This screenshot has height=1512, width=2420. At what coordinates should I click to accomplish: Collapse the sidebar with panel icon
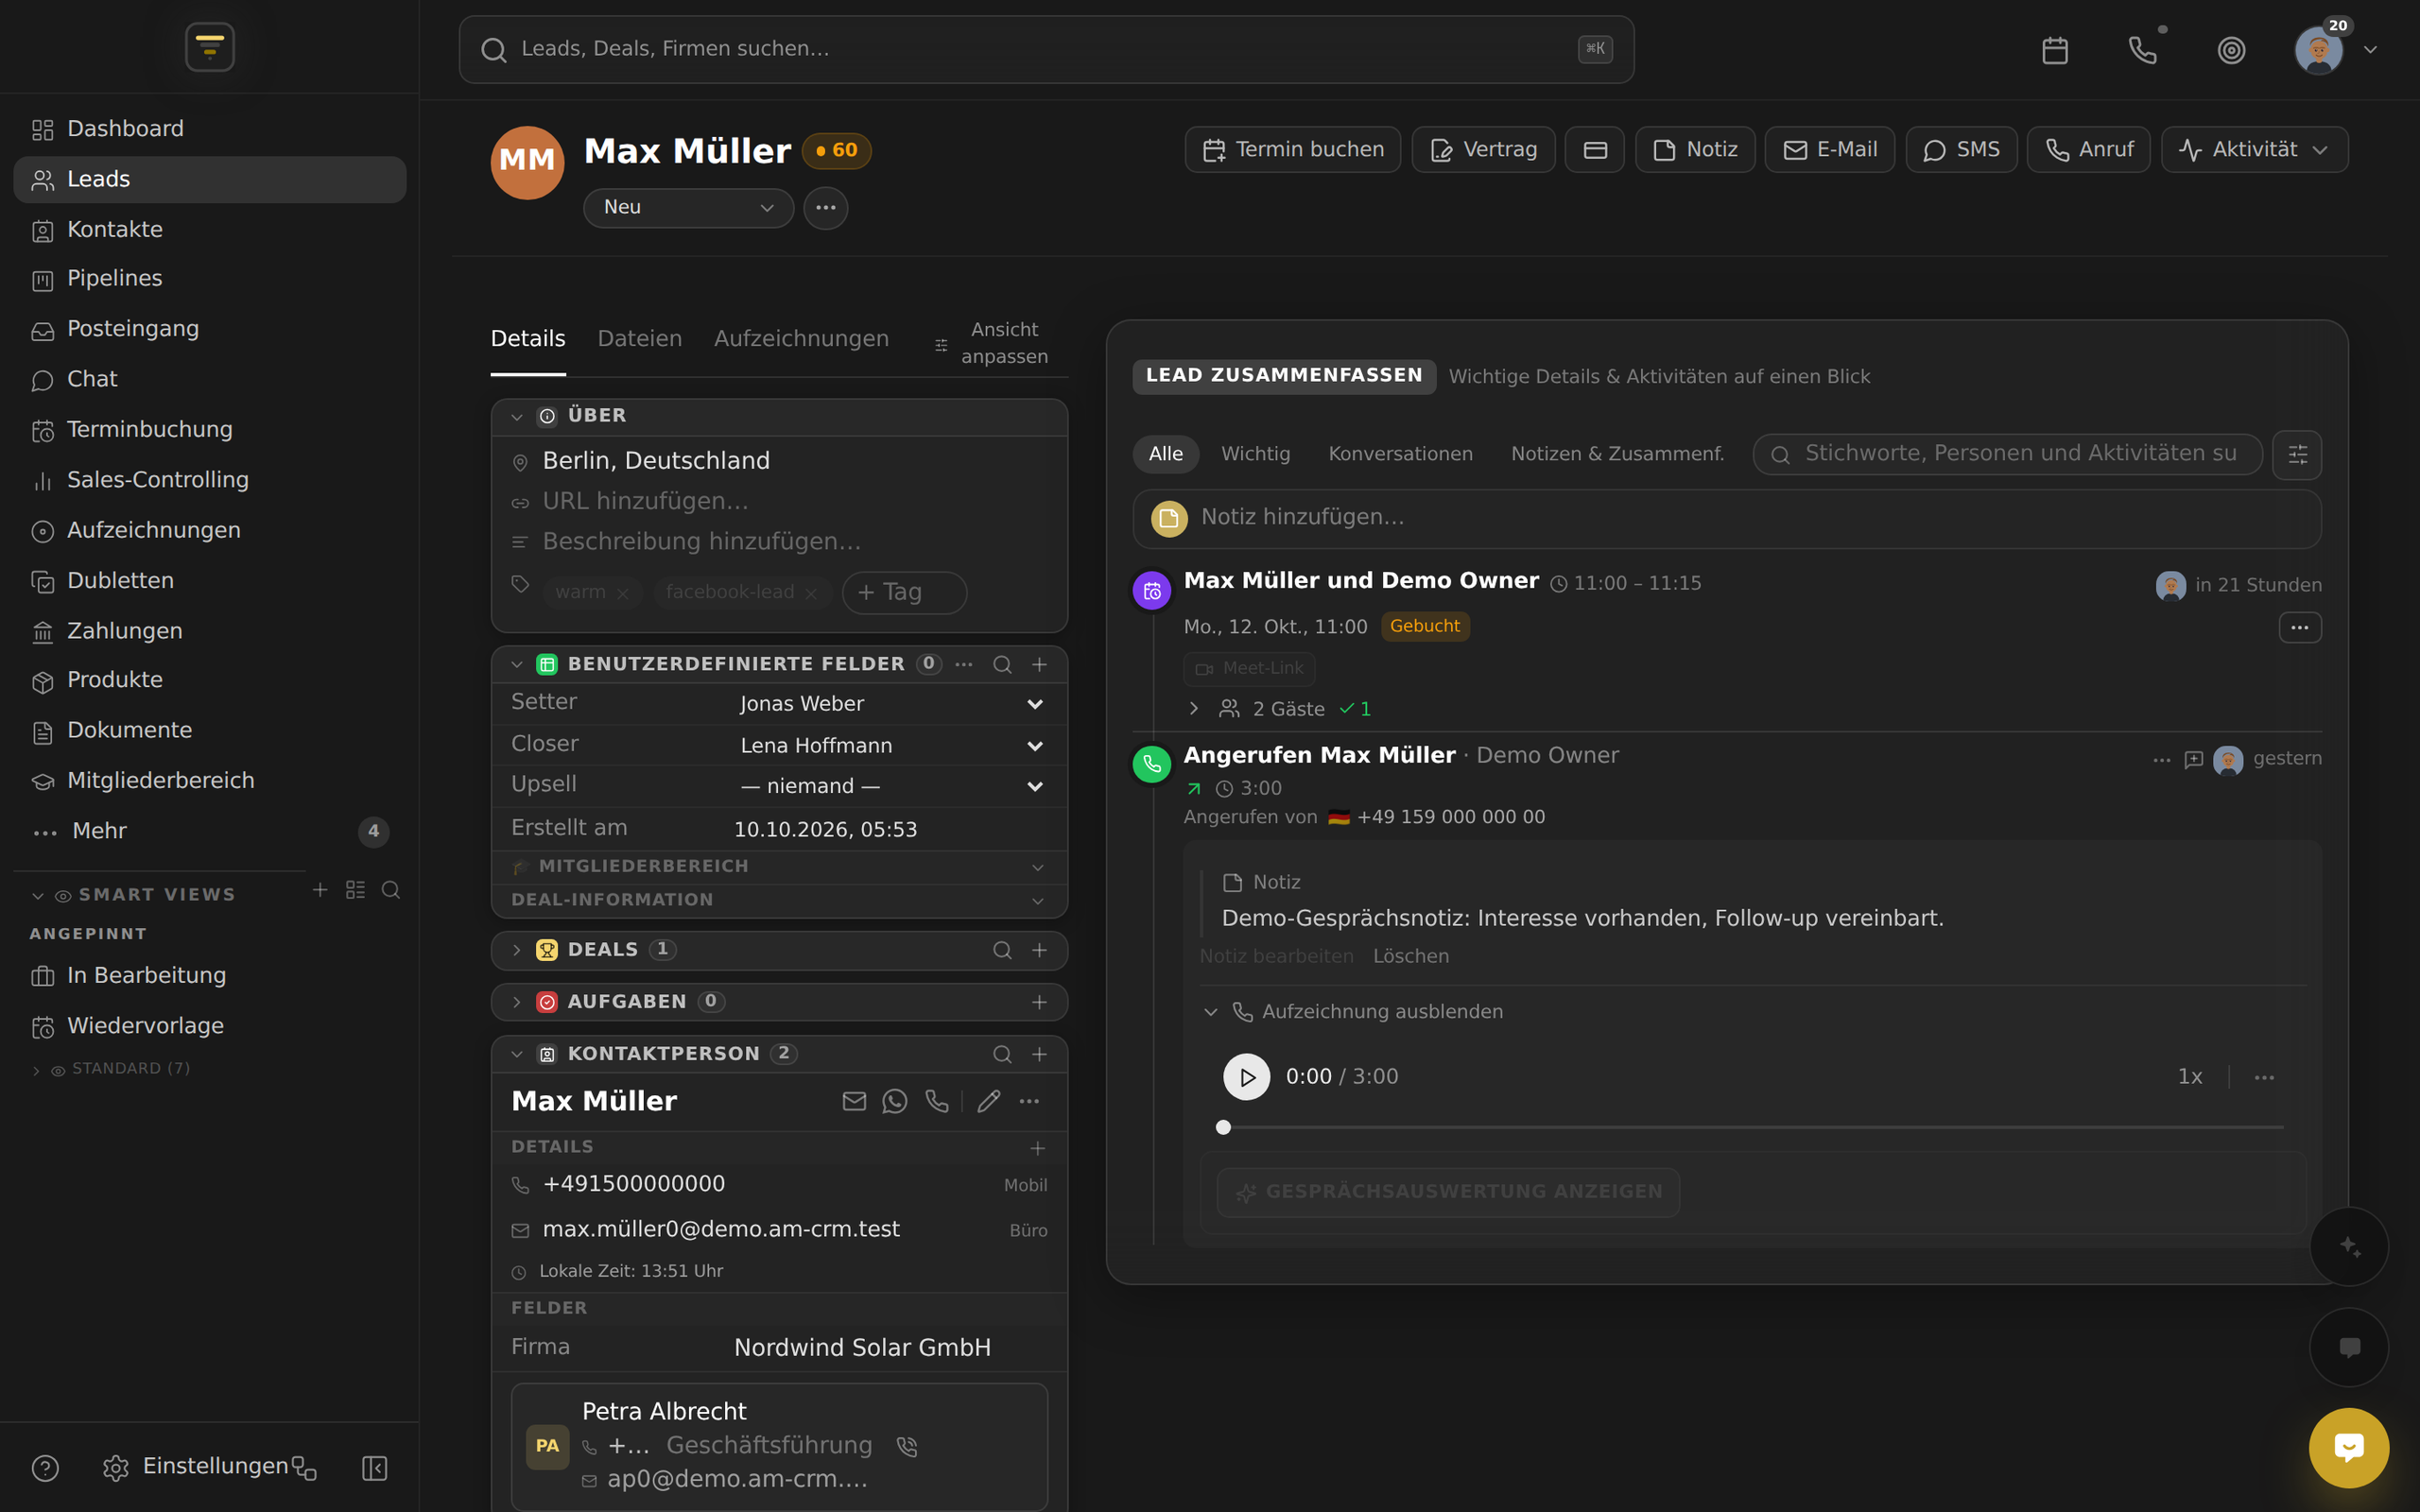click(x=374, y=1468)
